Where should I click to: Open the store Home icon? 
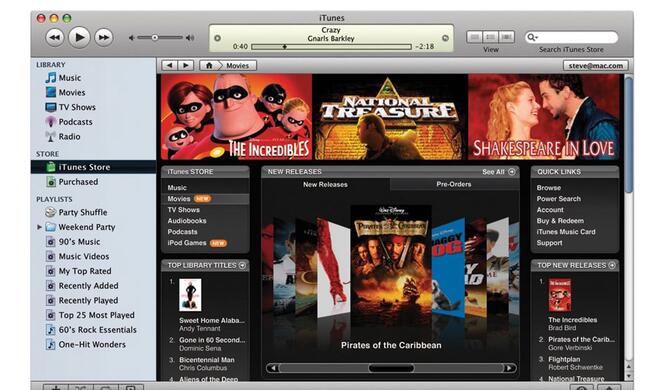[x=209, y=65]
